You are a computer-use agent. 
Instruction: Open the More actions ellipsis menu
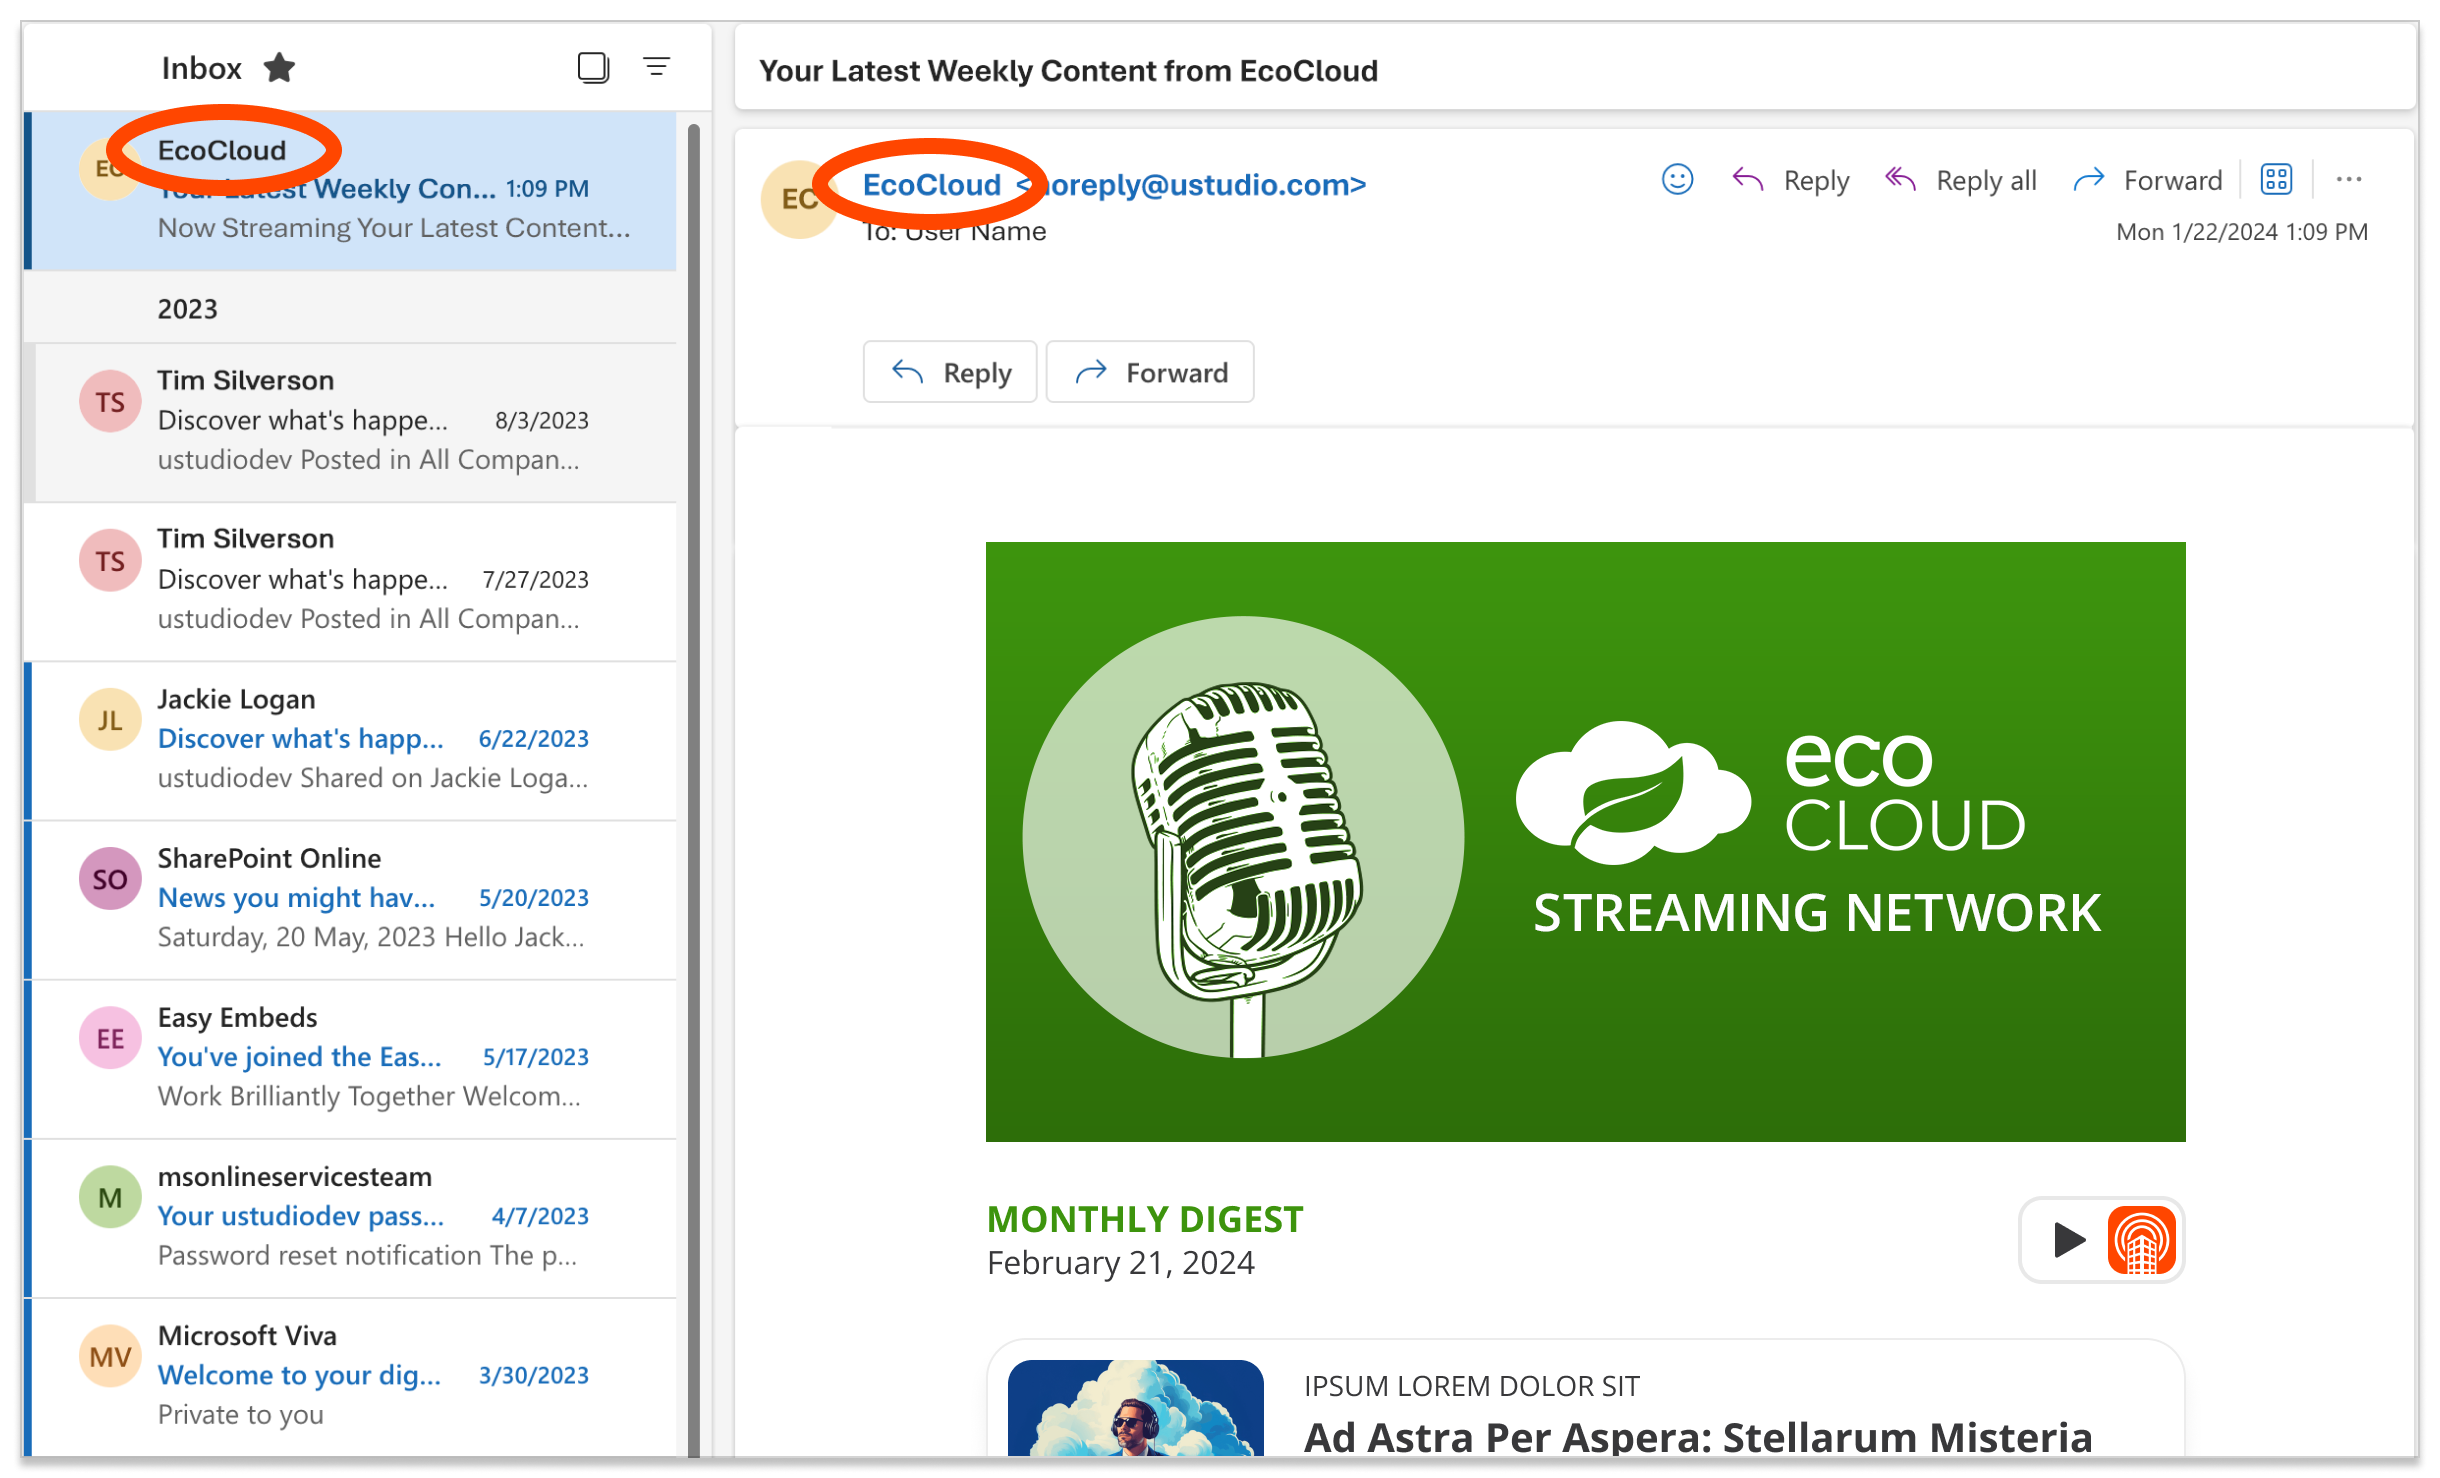[2349, 180]
